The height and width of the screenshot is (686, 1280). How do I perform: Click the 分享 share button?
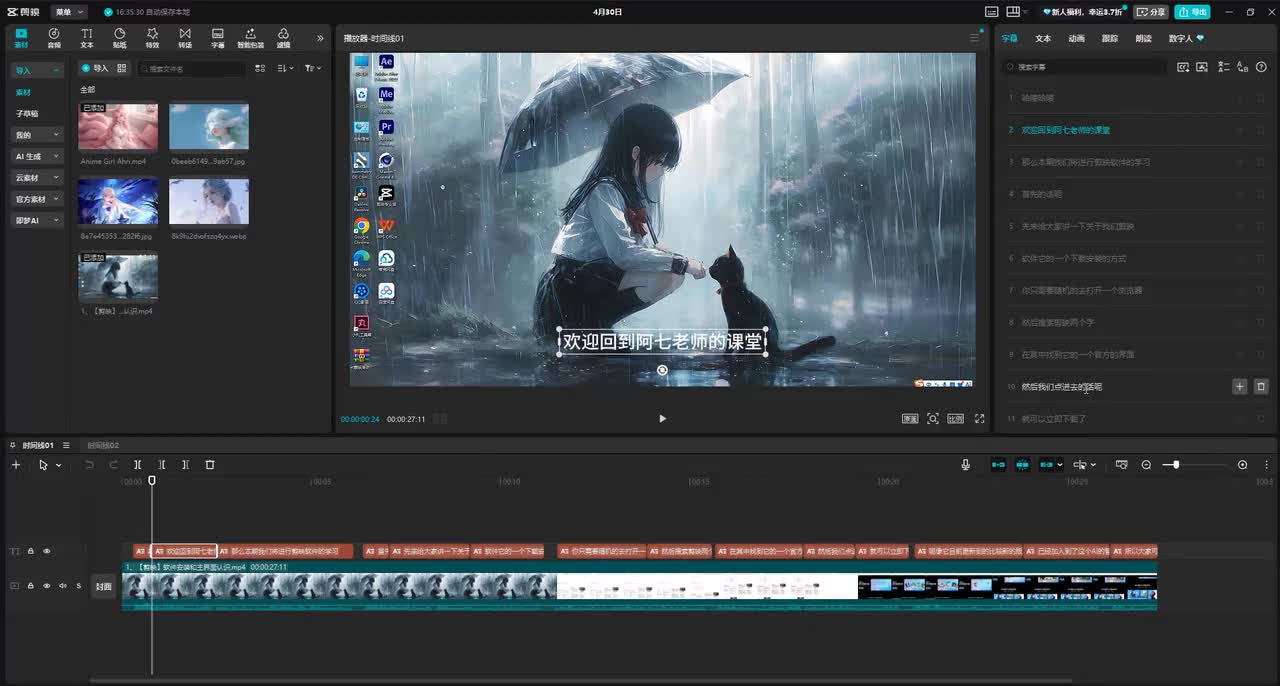(x=1151, y=12)
